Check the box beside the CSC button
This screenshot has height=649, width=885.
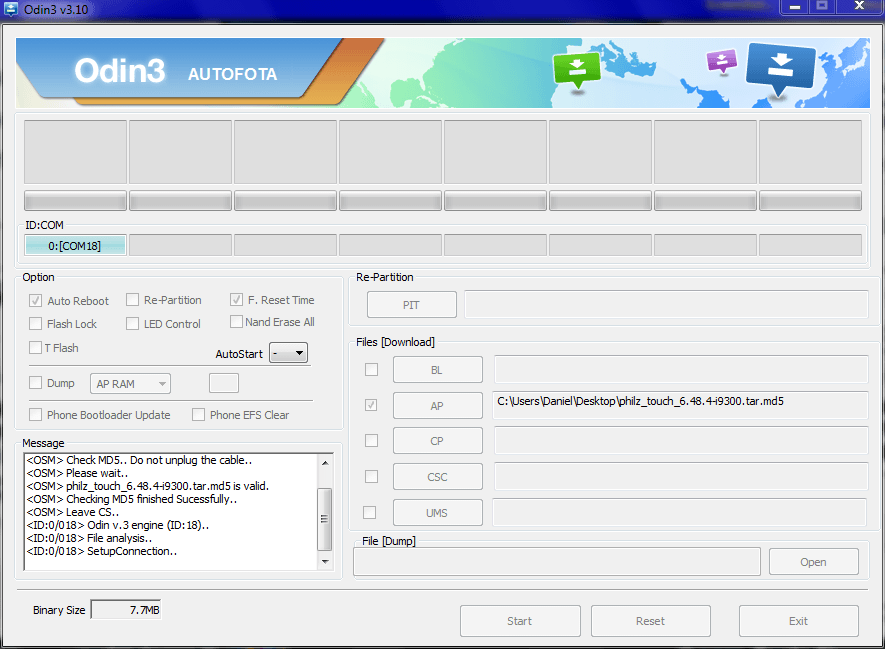[x=371, y=476]
